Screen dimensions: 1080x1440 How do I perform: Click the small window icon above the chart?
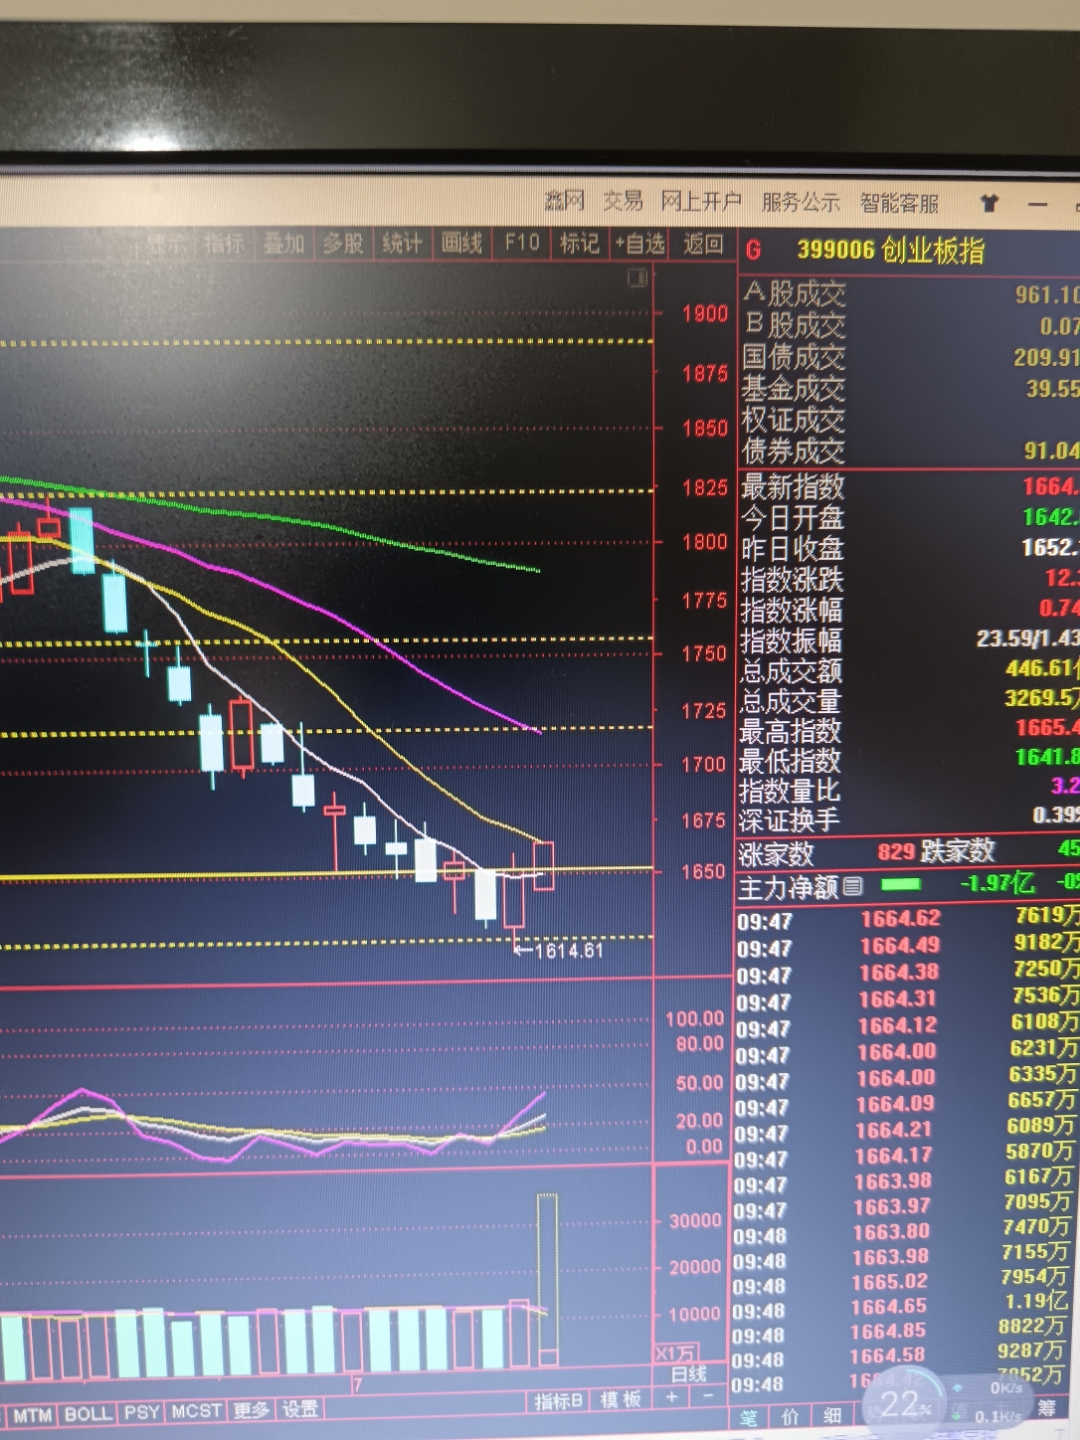click(x=637, y=279)
